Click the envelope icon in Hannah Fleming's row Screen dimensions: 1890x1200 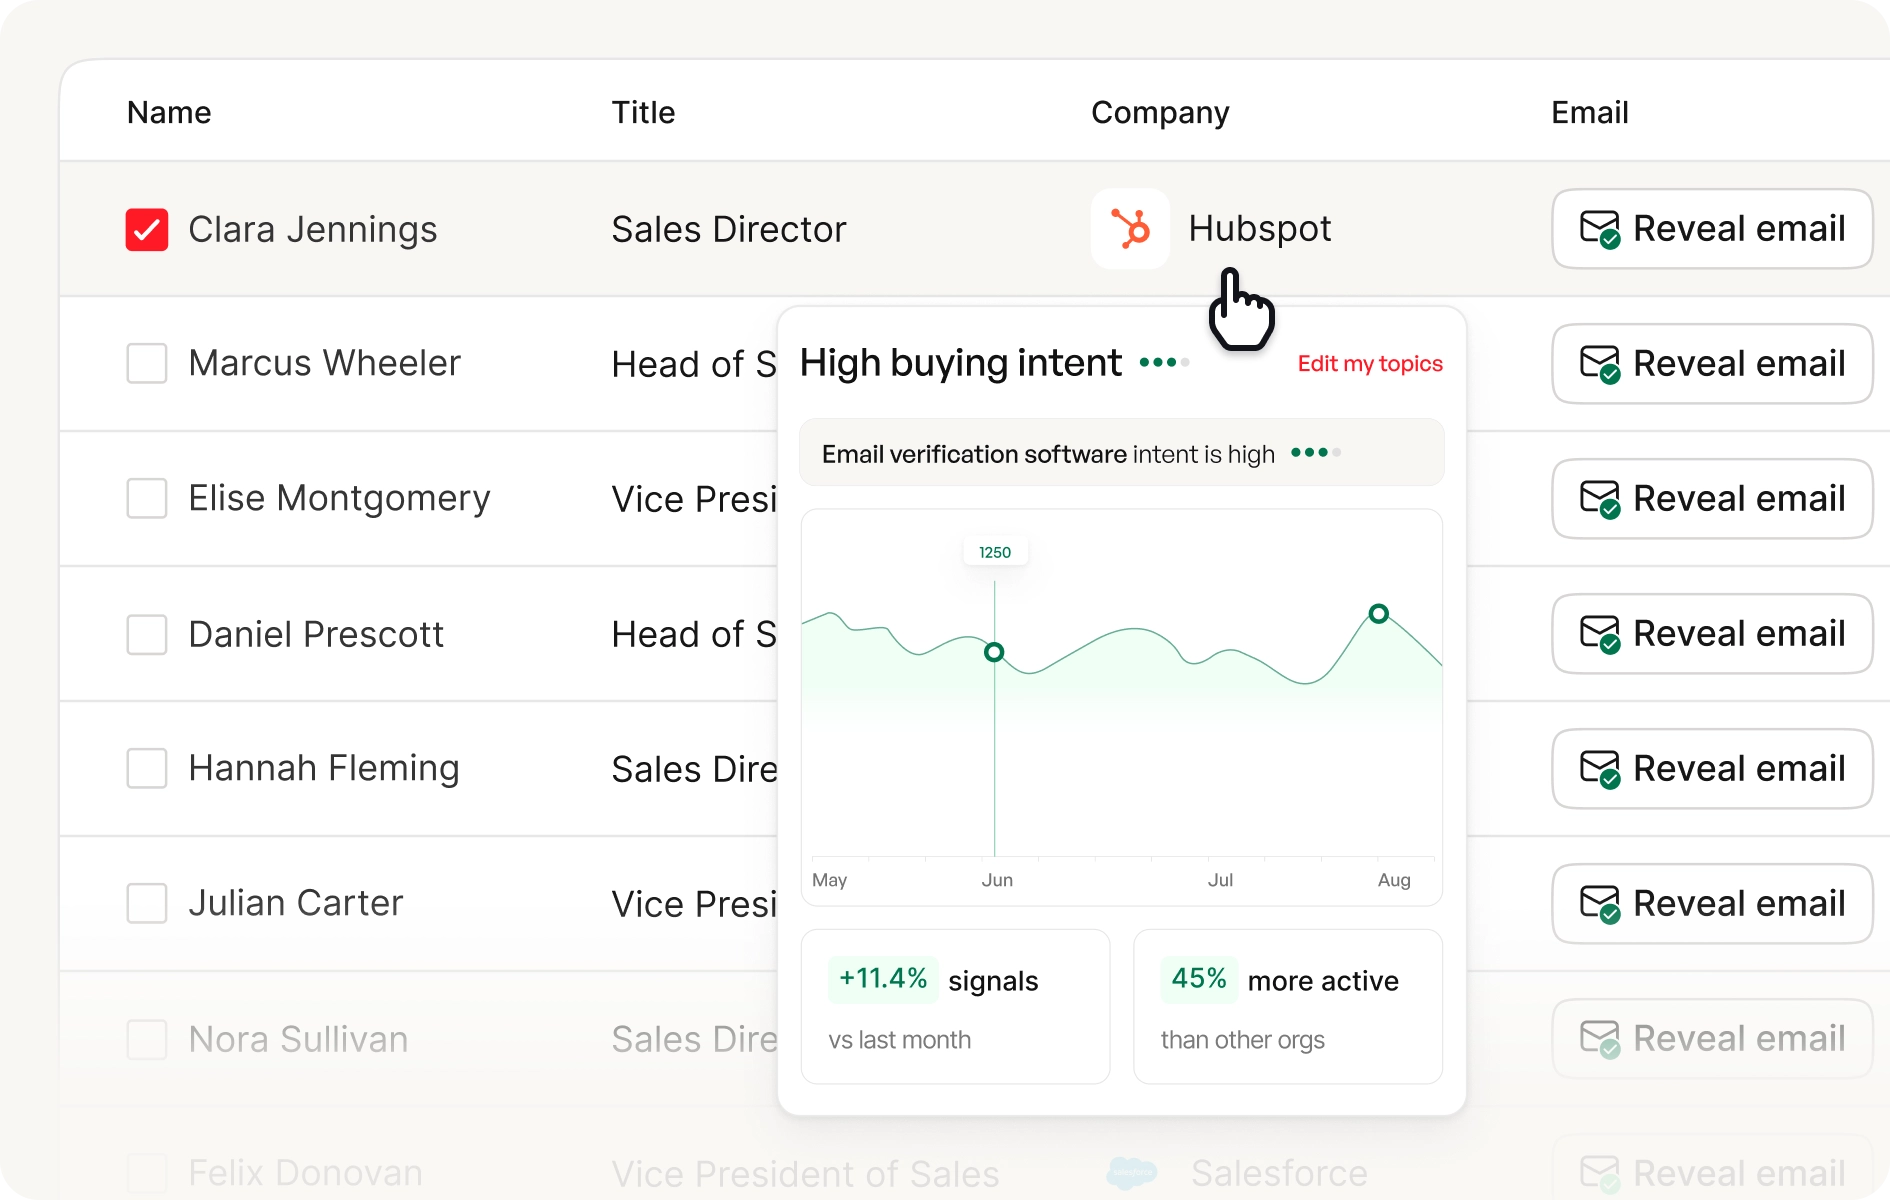[x=1600, y=768]
